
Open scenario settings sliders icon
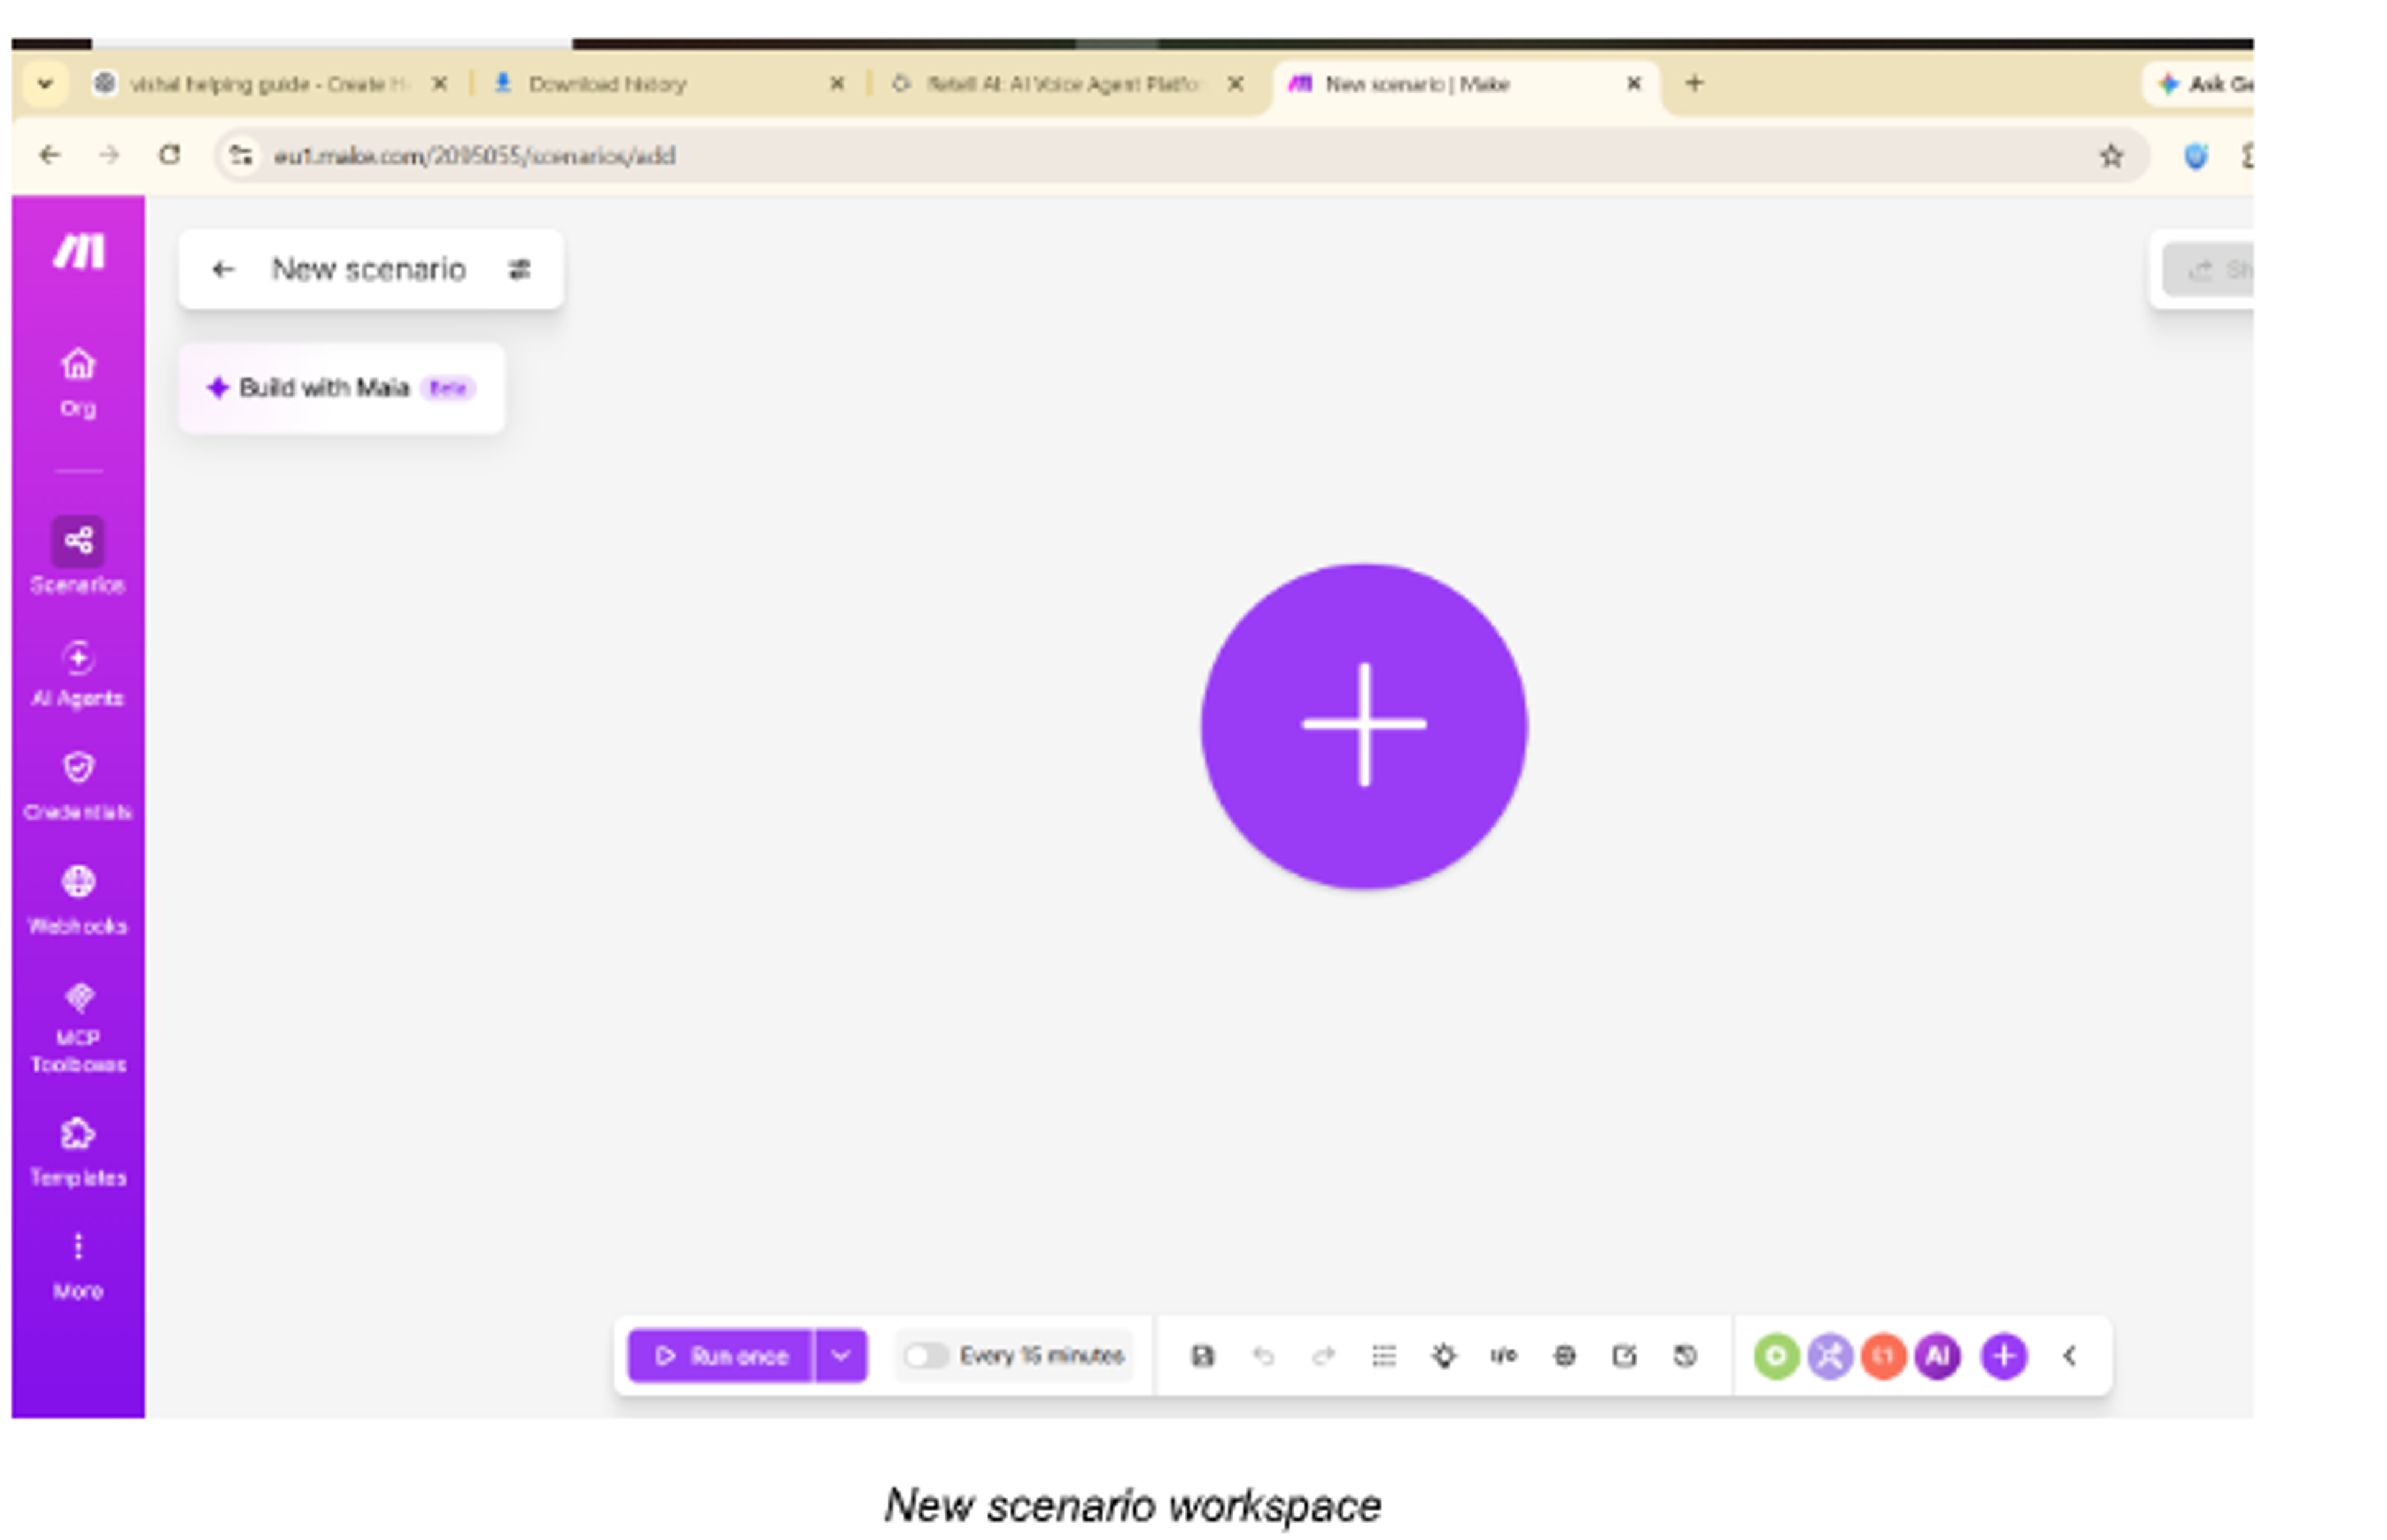tap(519, 269)
